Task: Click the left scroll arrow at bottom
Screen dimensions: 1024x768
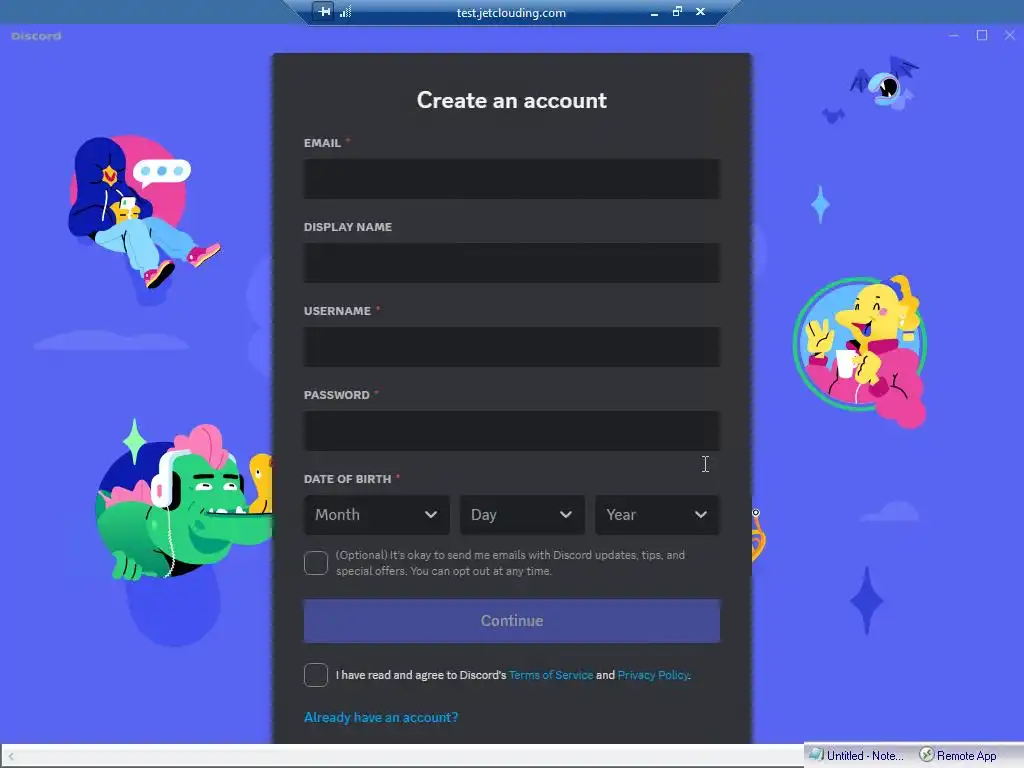Action: point(10,756)
